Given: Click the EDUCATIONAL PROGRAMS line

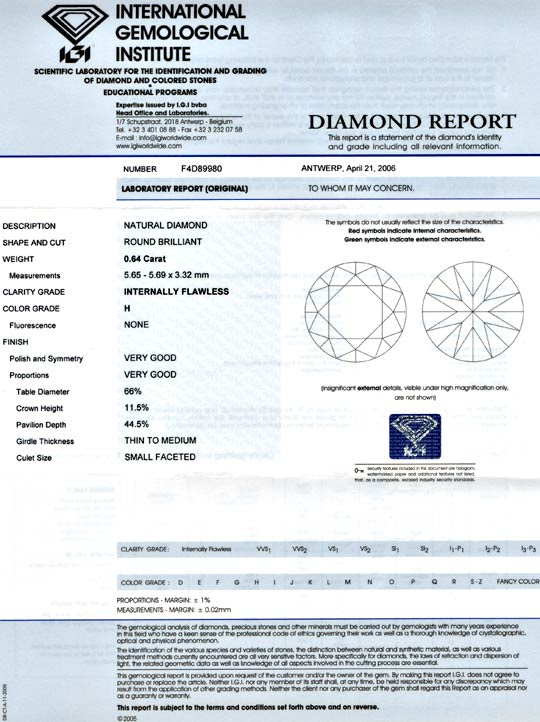Looking at the screenshot, I should (150, 92).
